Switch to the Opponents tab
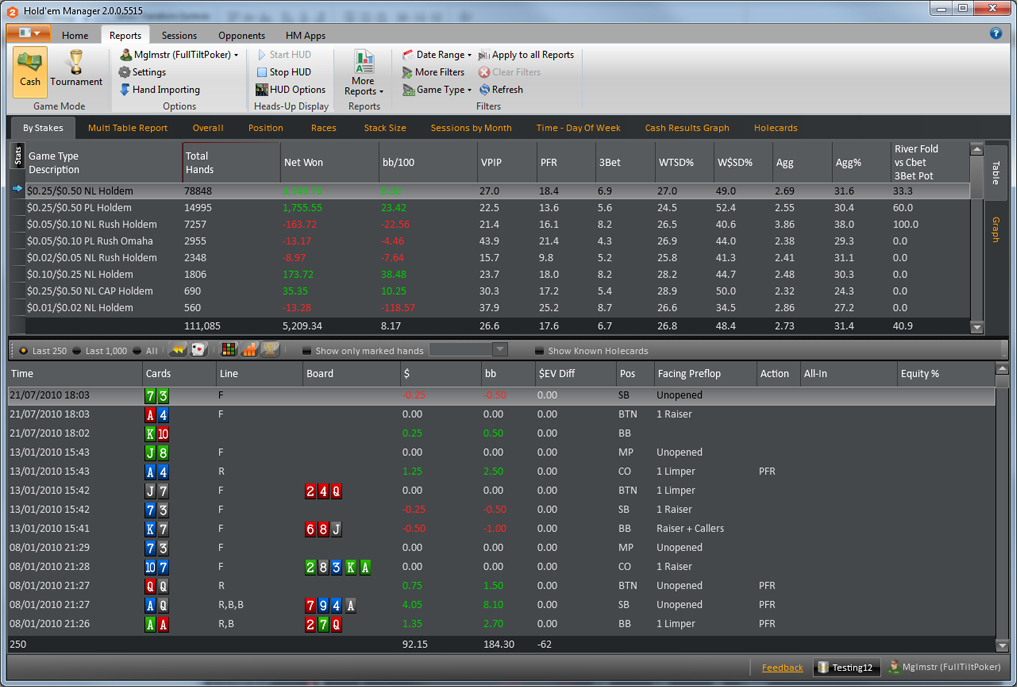This screenshot has height=687, width=1018. (241, 34)
